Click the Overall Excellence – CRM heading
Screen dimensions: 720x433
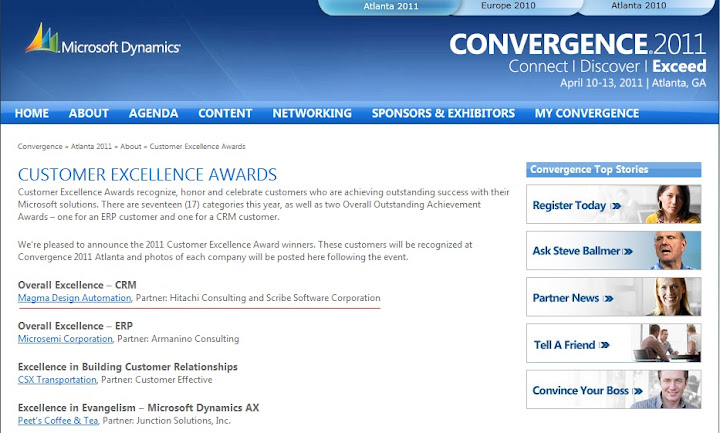tap(77, 285)
